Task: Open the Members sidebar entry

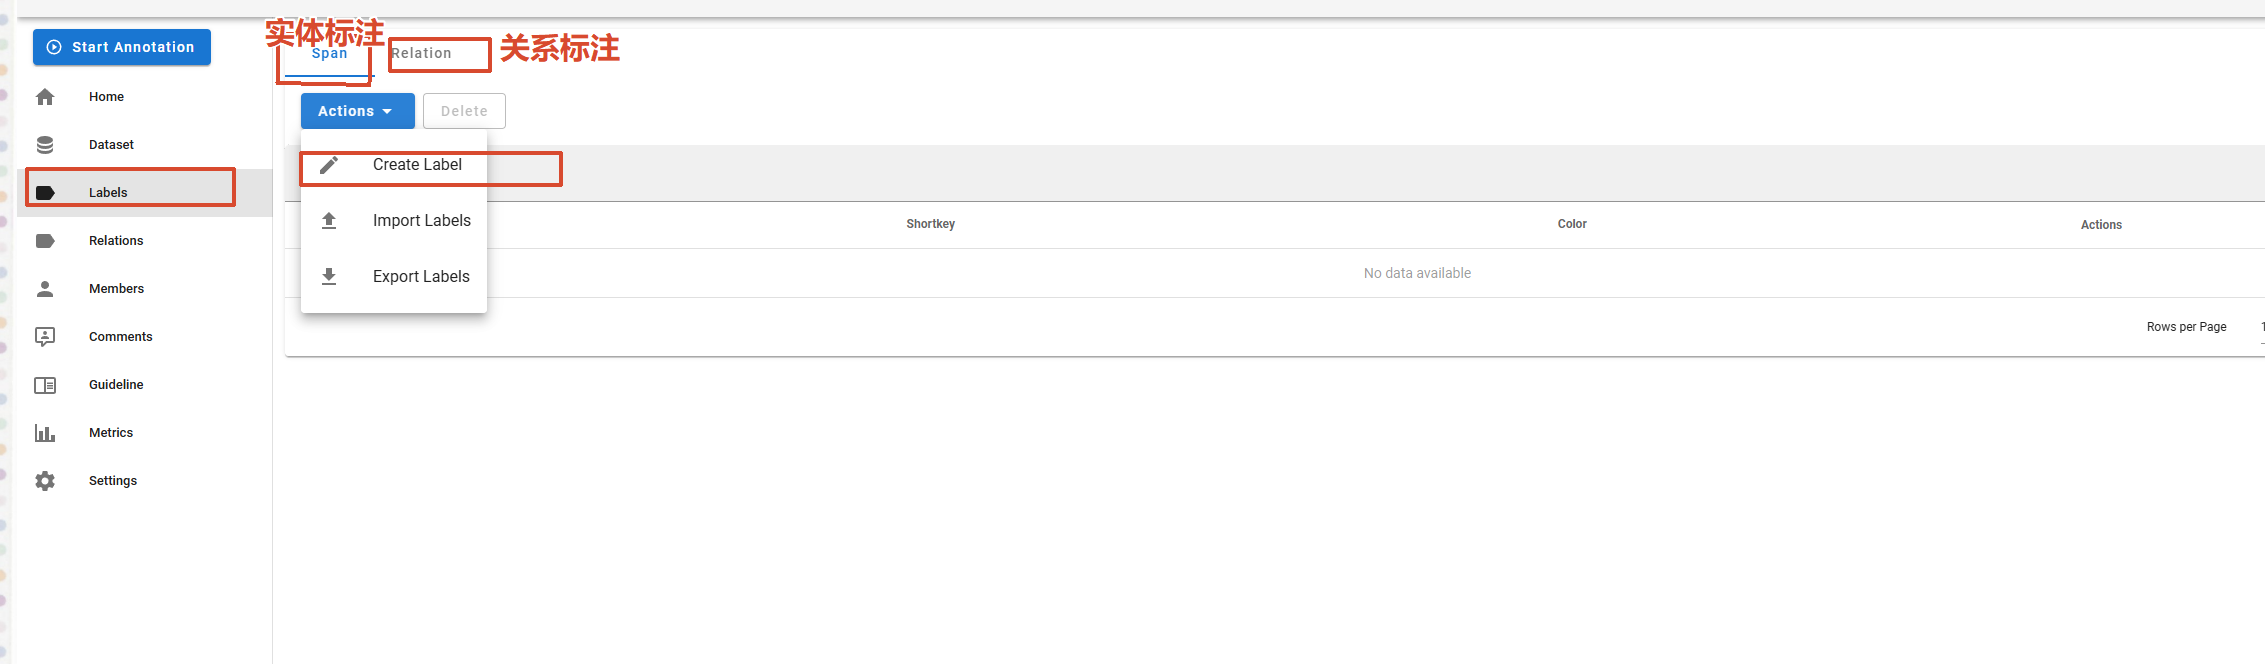Action: tap(145, 289)
